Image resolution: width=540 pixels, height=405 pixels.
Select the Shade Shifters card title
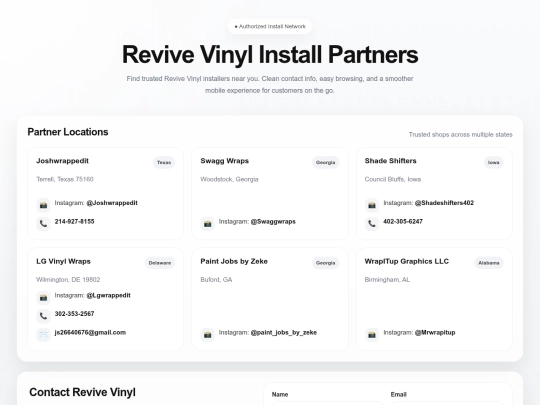(x=391, y=161)
